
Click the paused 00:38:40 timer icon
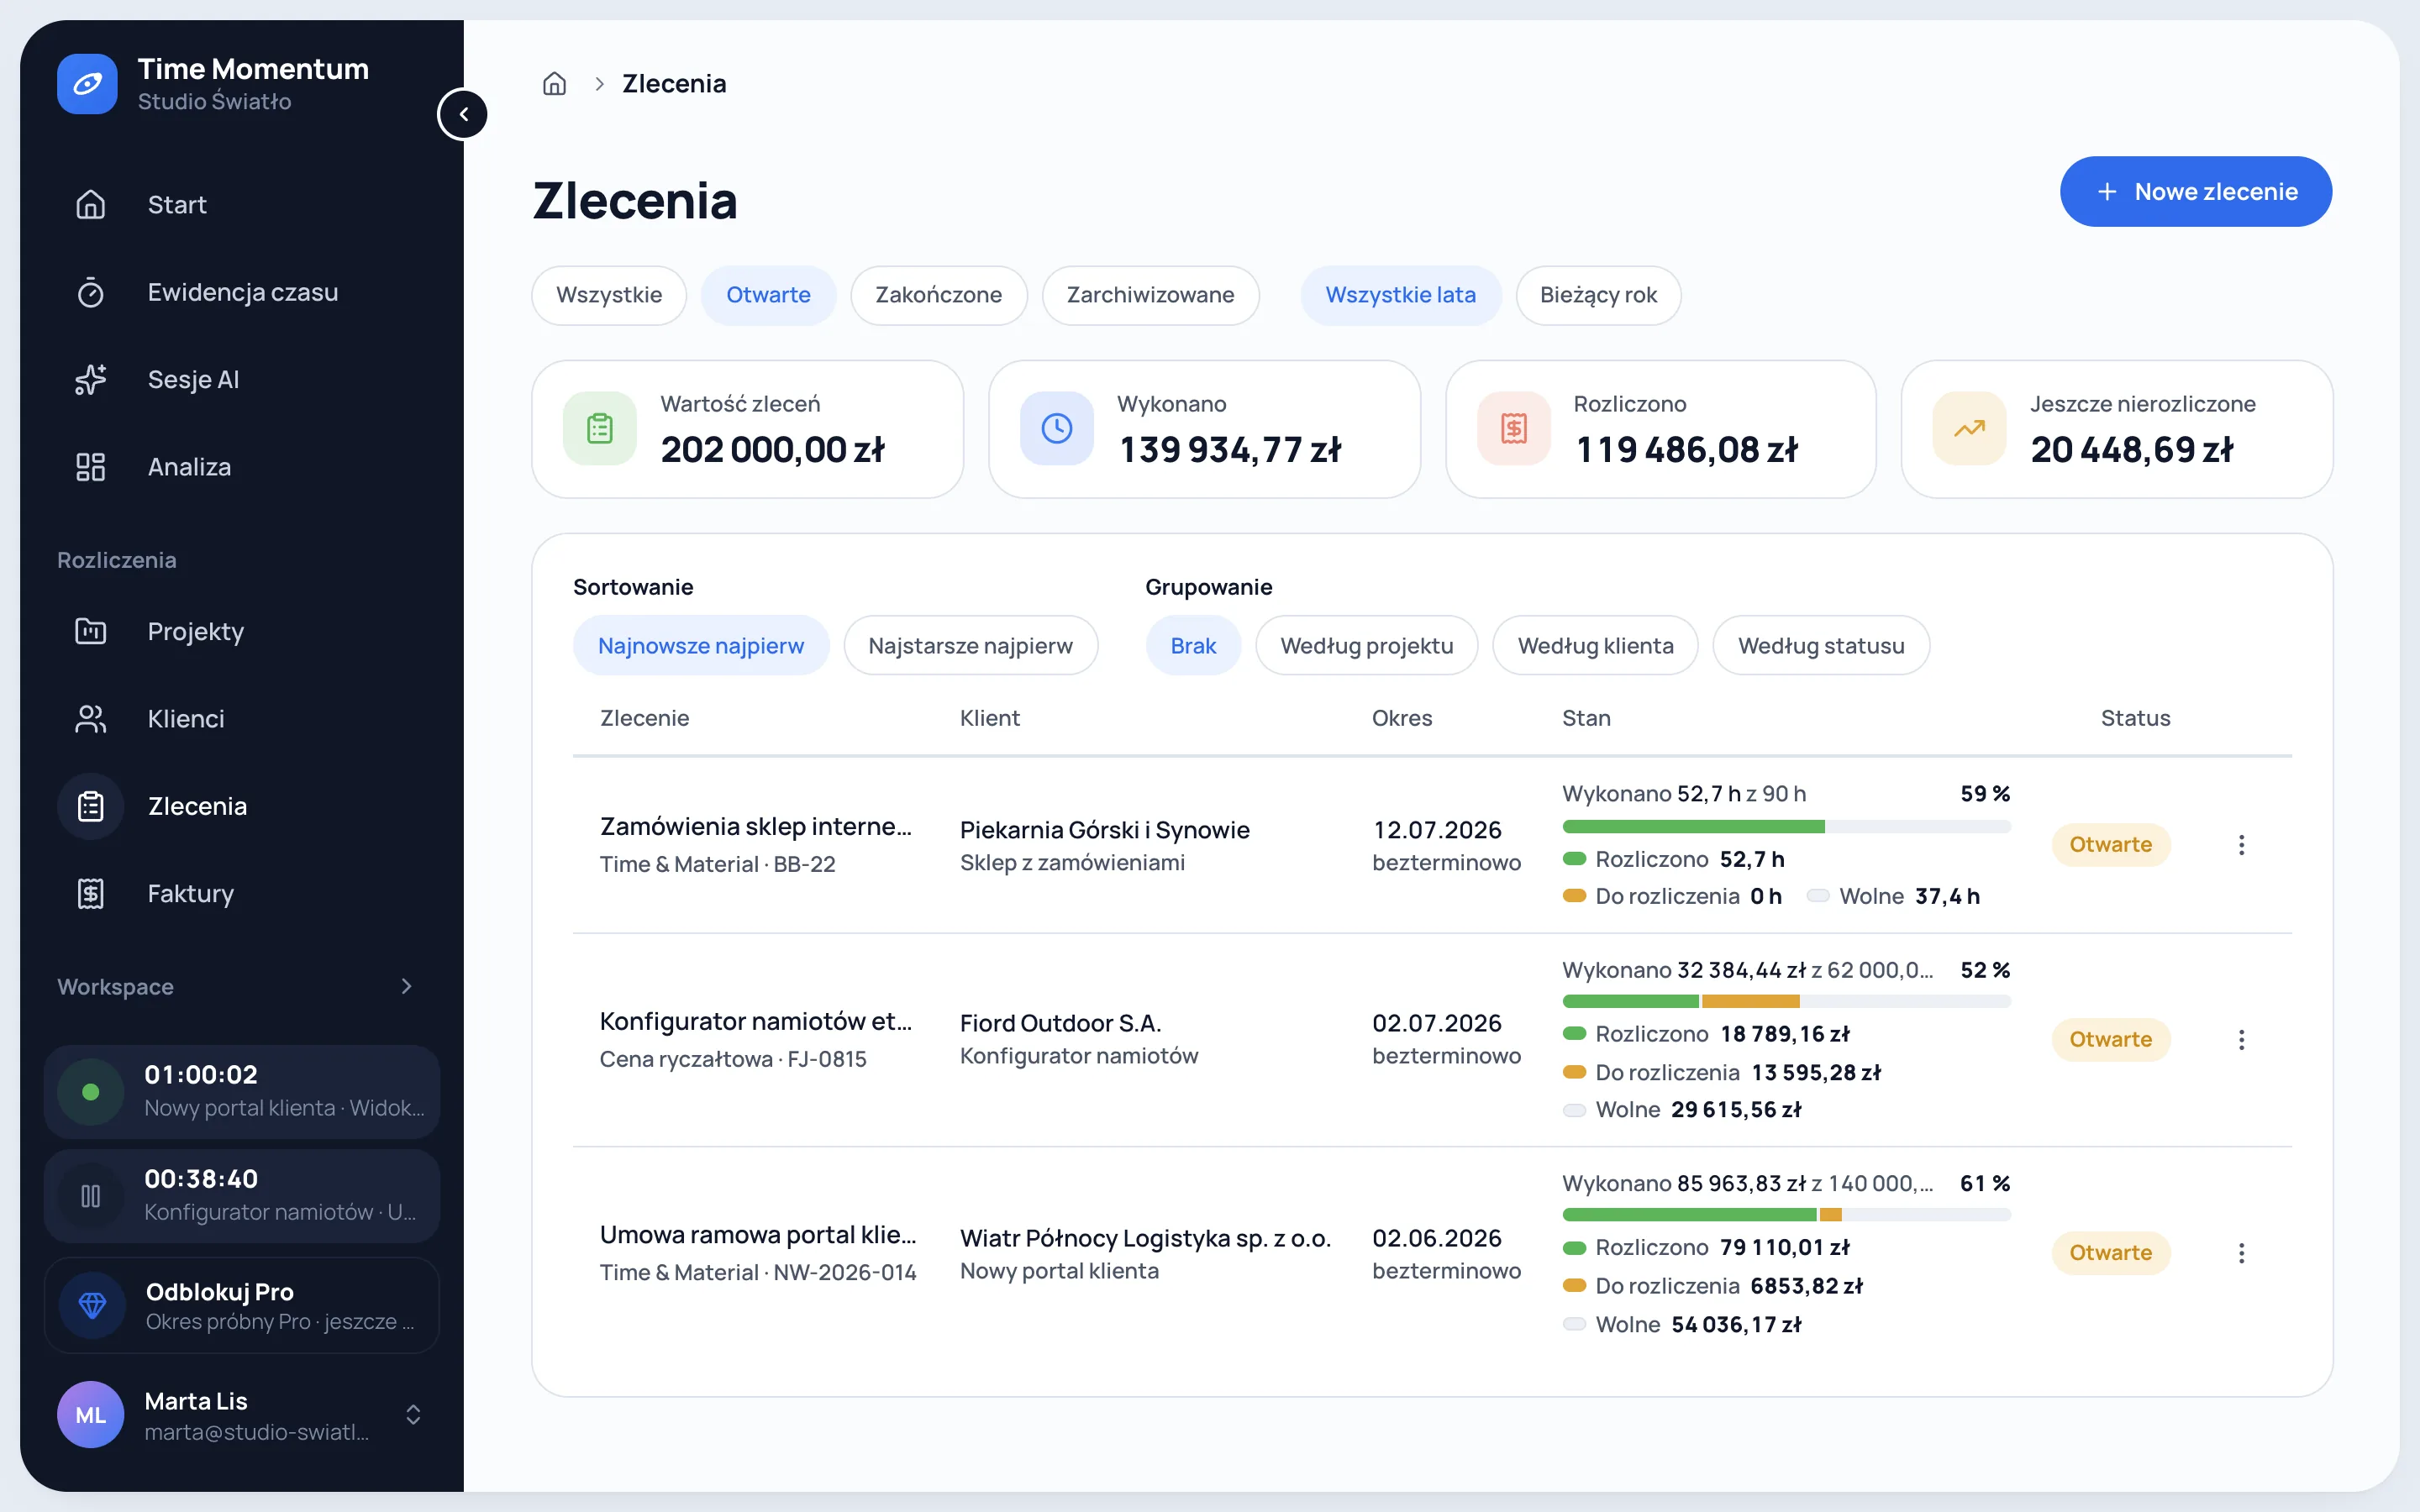(x=91, y=1196)
